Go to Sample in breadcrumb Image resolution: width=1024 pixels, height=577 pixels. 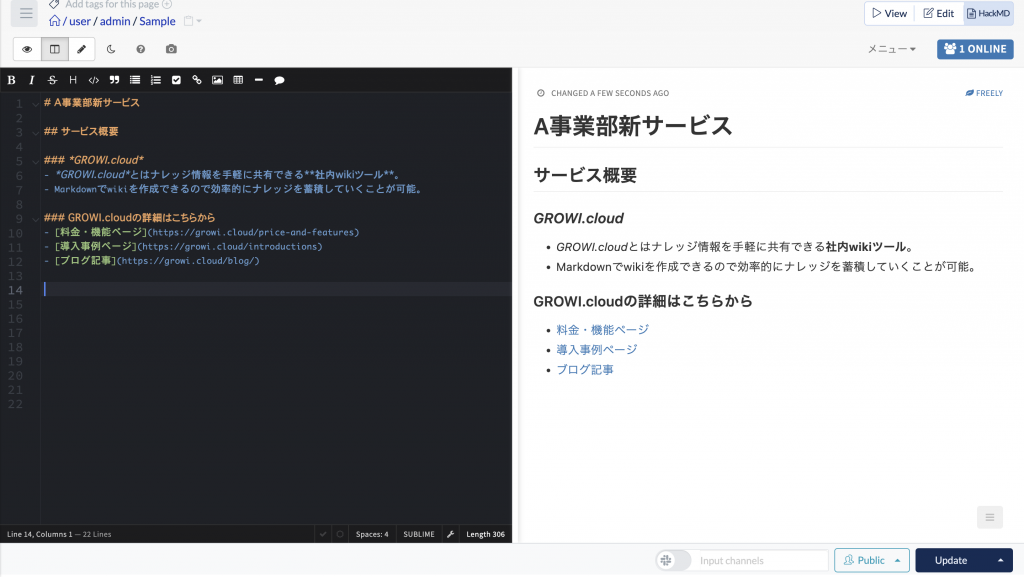point(157,21)
